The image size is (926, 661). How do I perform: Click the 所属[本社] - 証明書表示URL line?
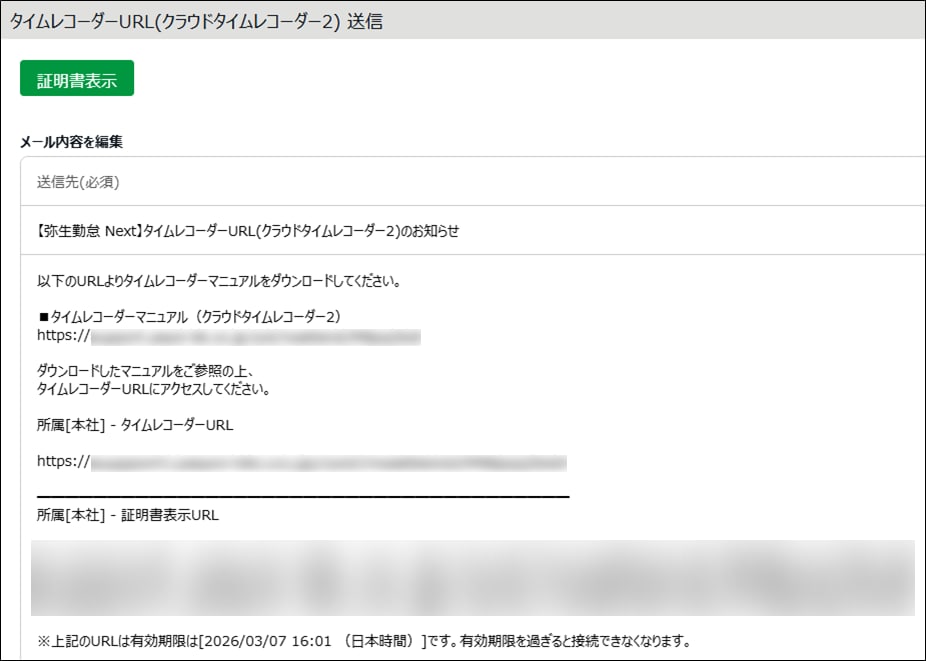(x=127, y=515)
